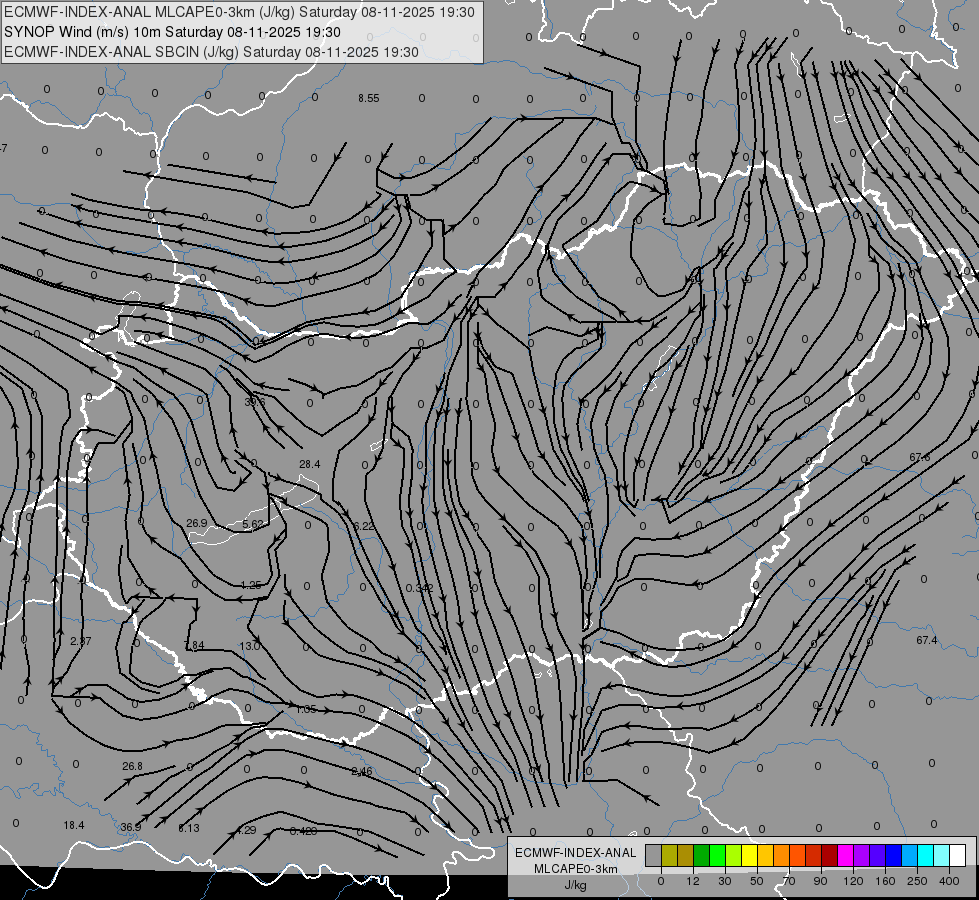Image resolution: width=979 pixels, height=900 pixels.
Task: Click the legend value '120'
Action: coord(854,881)
